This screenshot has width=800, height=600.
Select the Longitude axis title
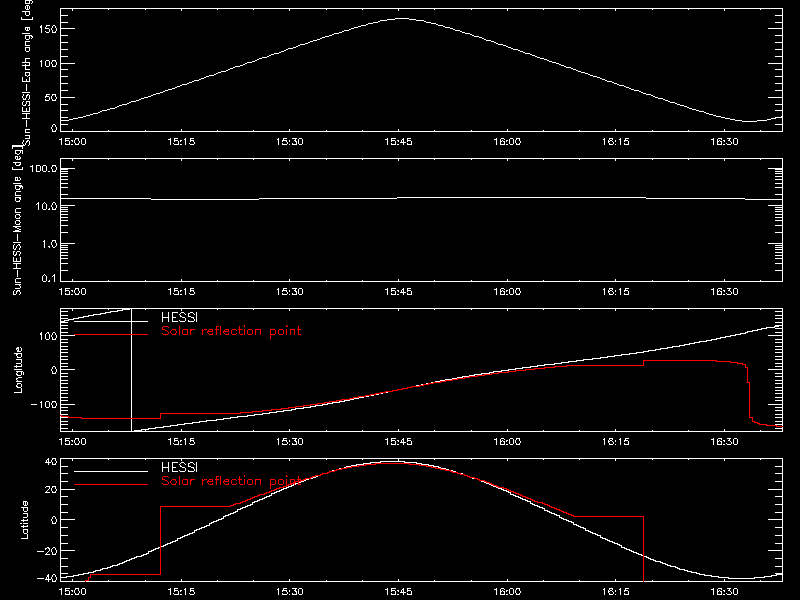tap(18, 370)
